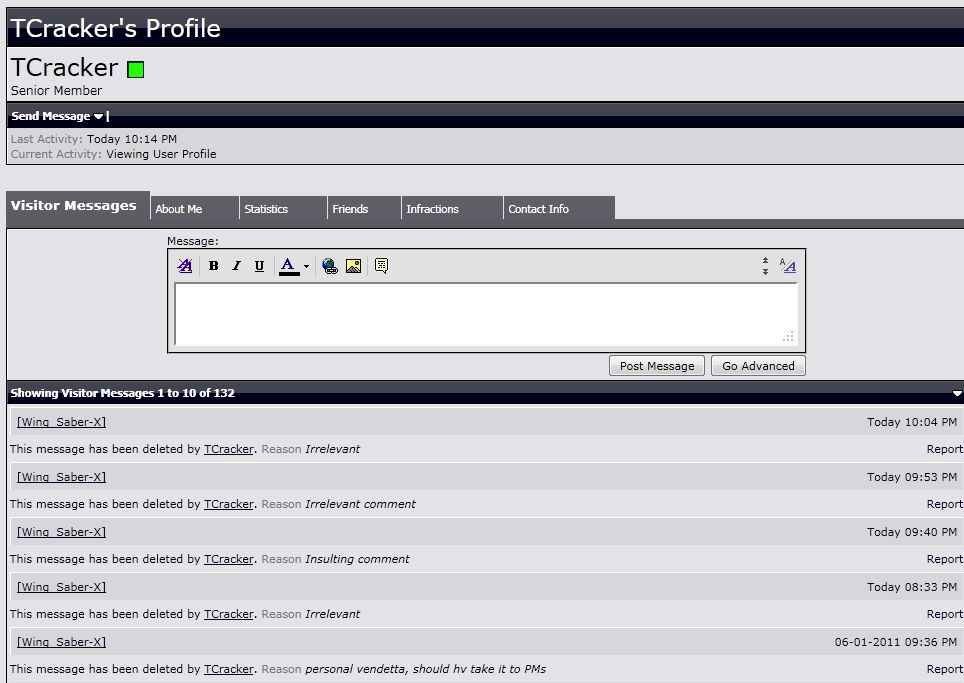Click the 'Today 10:04 PM' timestamp
964x683 pixels.
point(912,422)
